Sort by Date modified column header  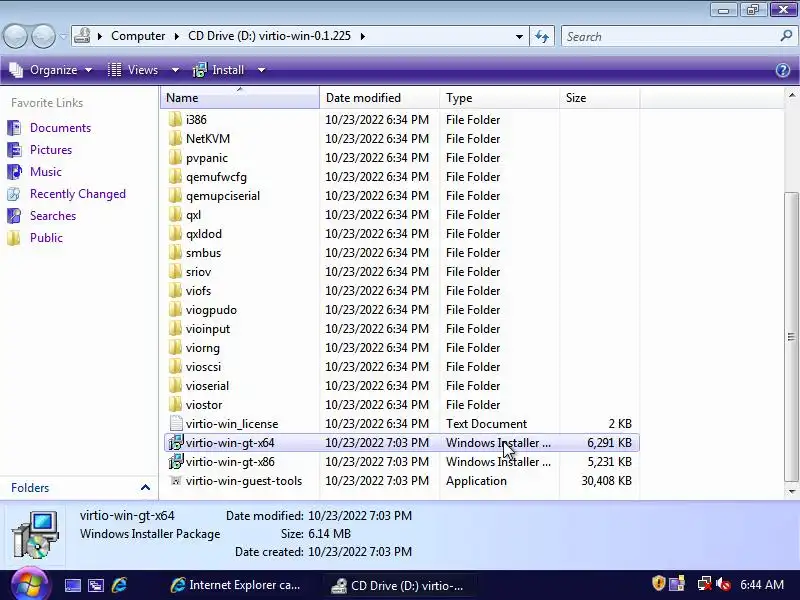[379, 97]
